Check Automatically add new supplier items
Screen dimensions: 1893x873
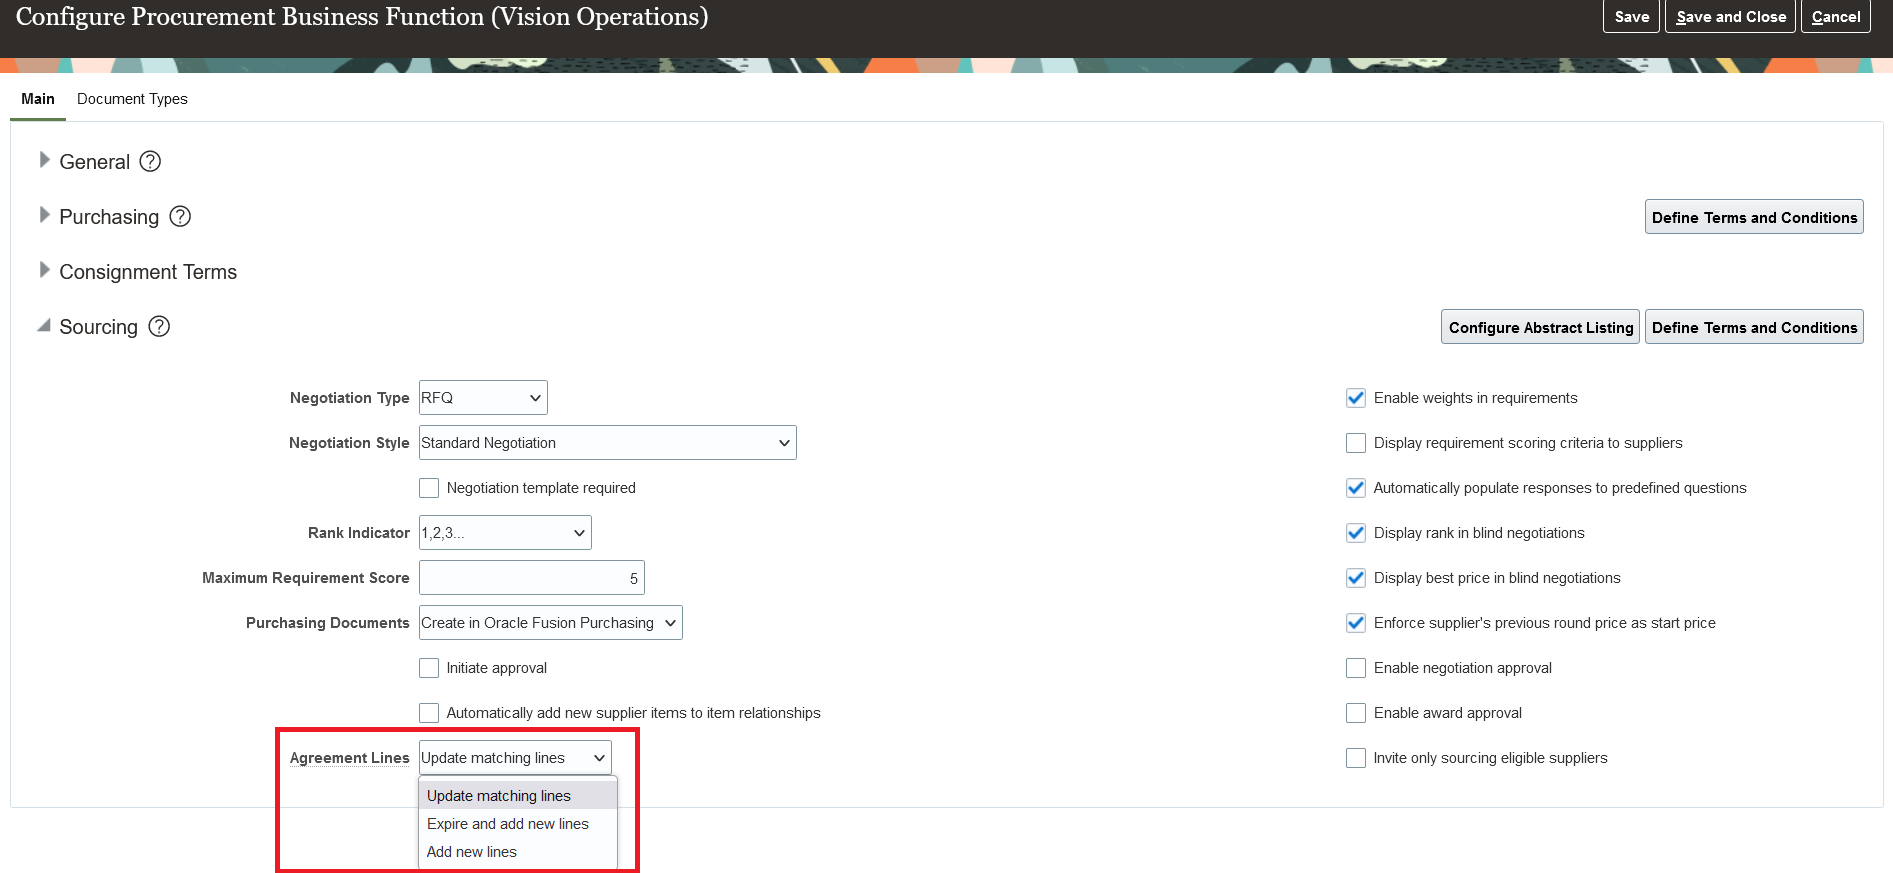tap(429, 713)
